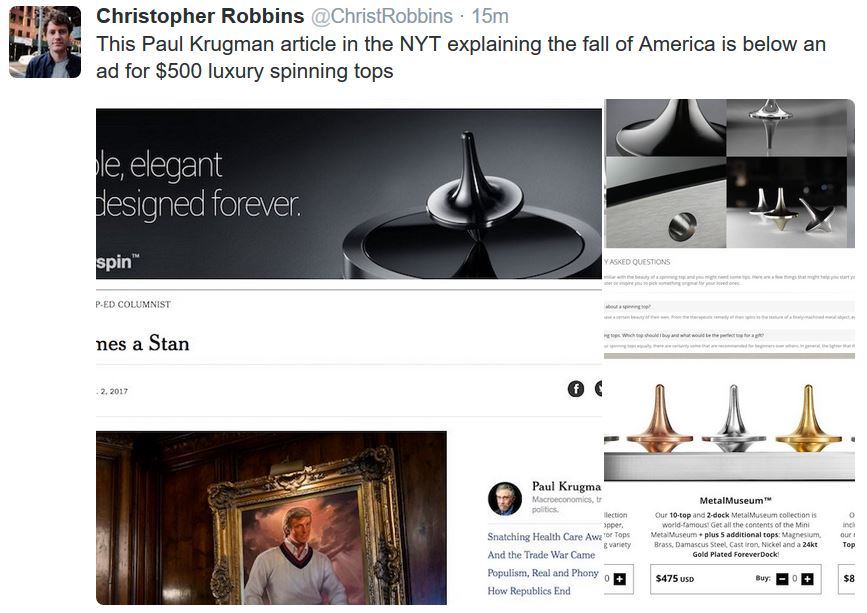This screenshot has width=867, height=613.
Task: Click the spinning top banner ad image
Action: (x=349, y=193)
